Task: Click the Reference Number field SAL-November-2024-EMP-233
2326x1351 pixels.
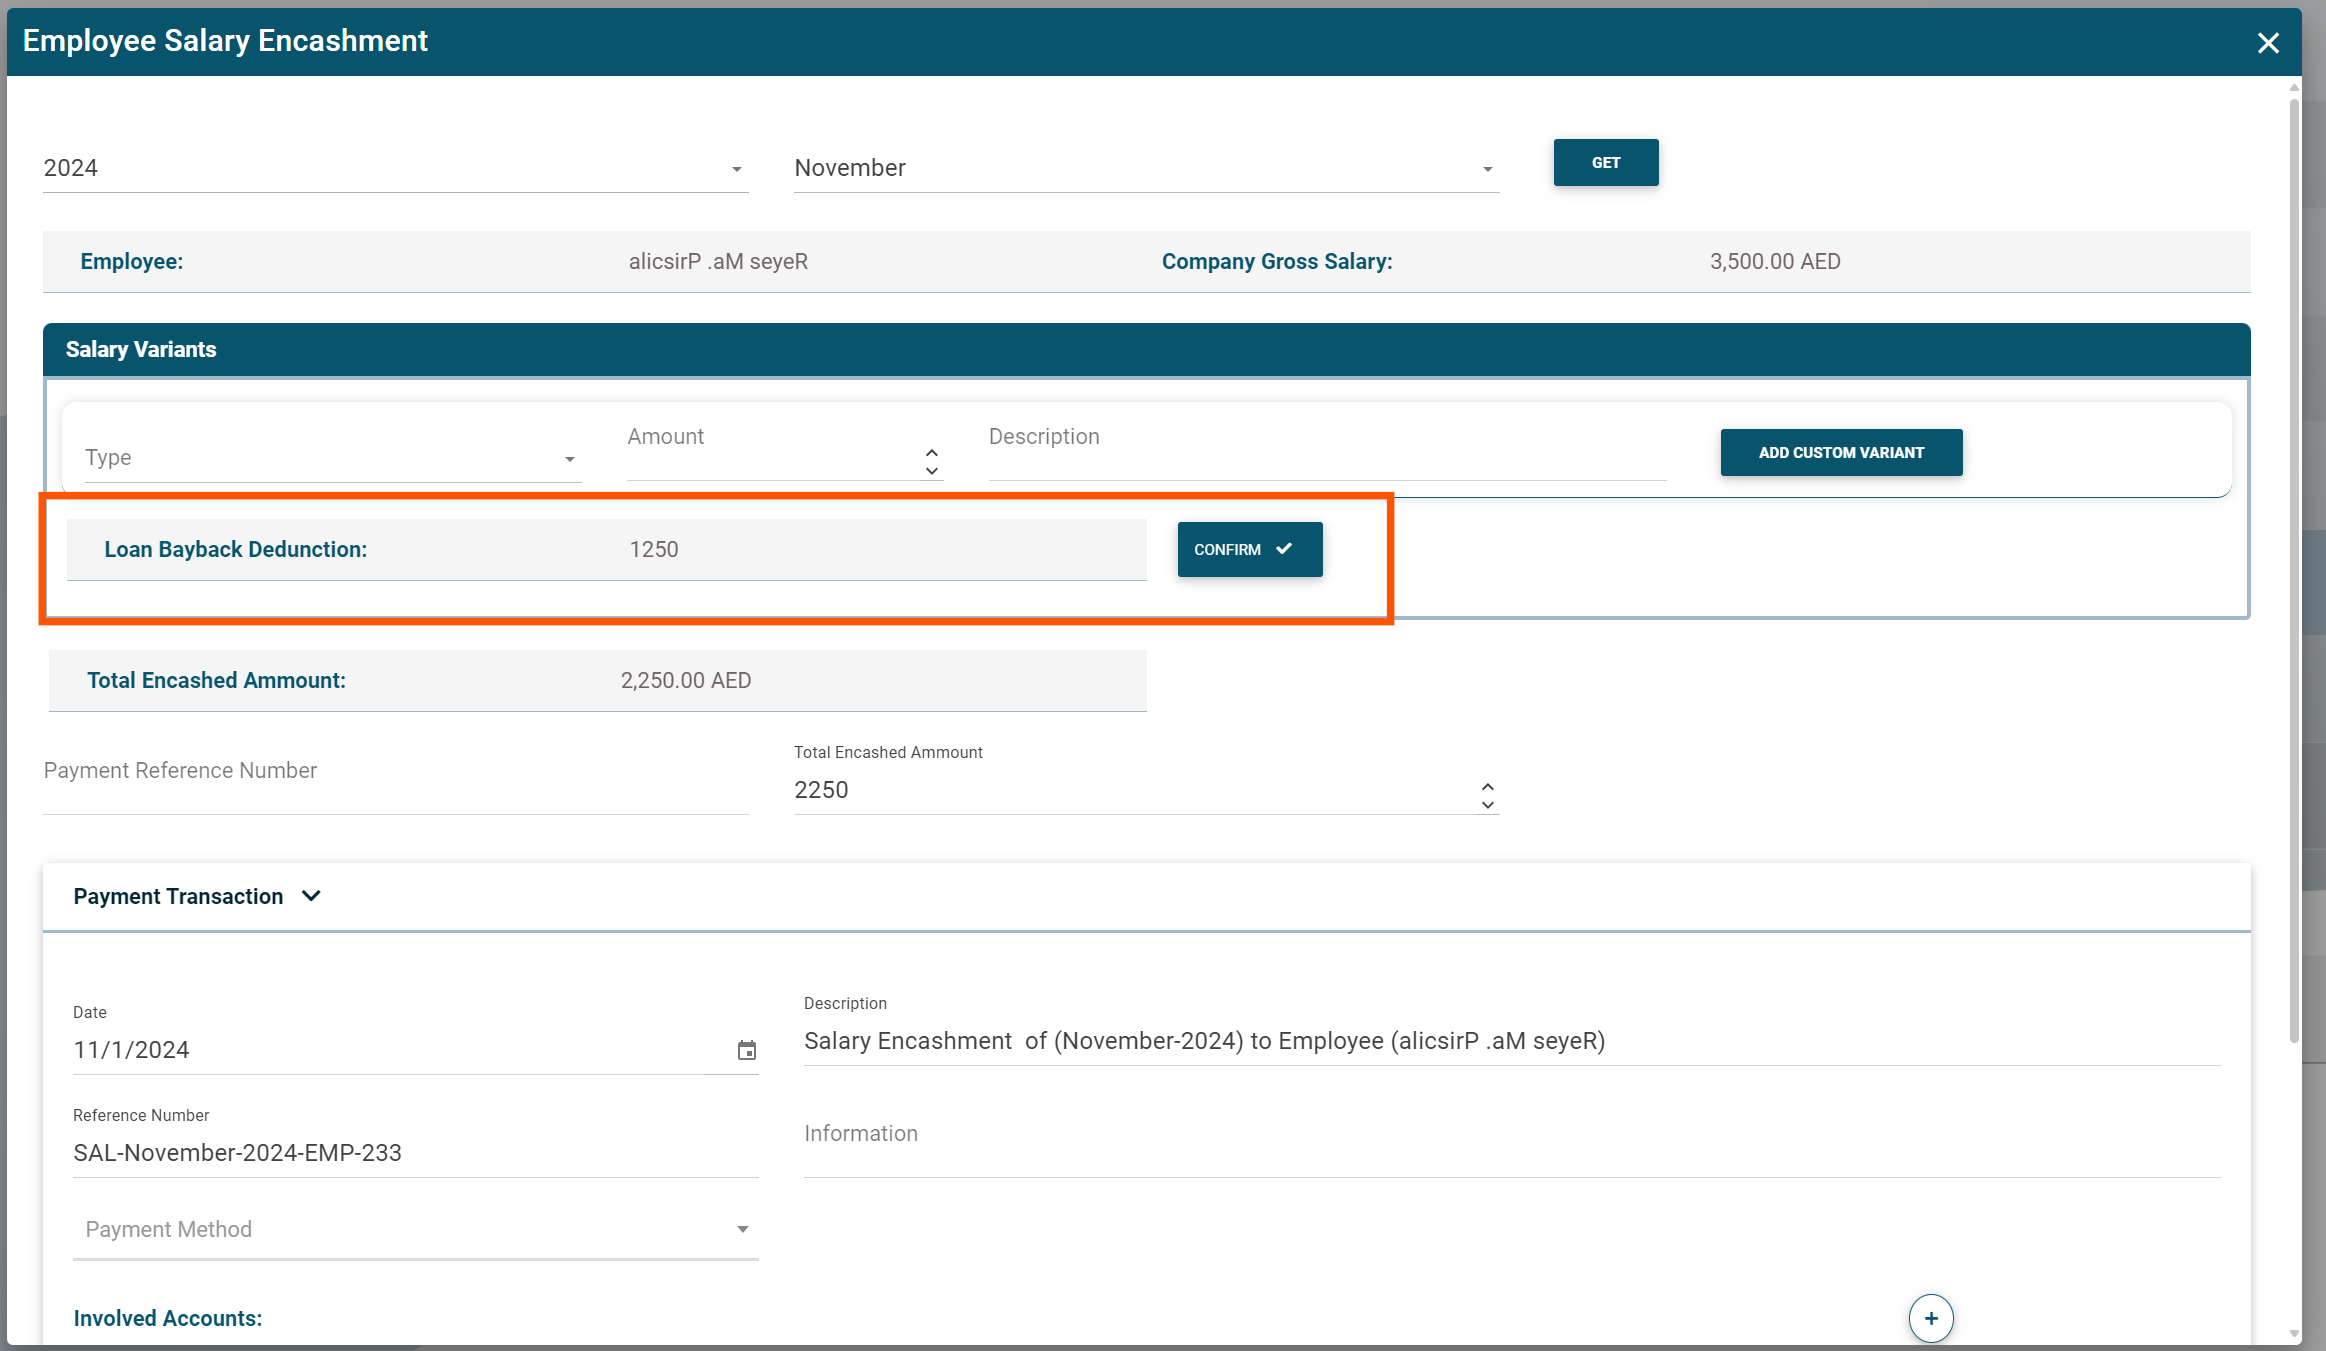Action: coord(414,1153)
